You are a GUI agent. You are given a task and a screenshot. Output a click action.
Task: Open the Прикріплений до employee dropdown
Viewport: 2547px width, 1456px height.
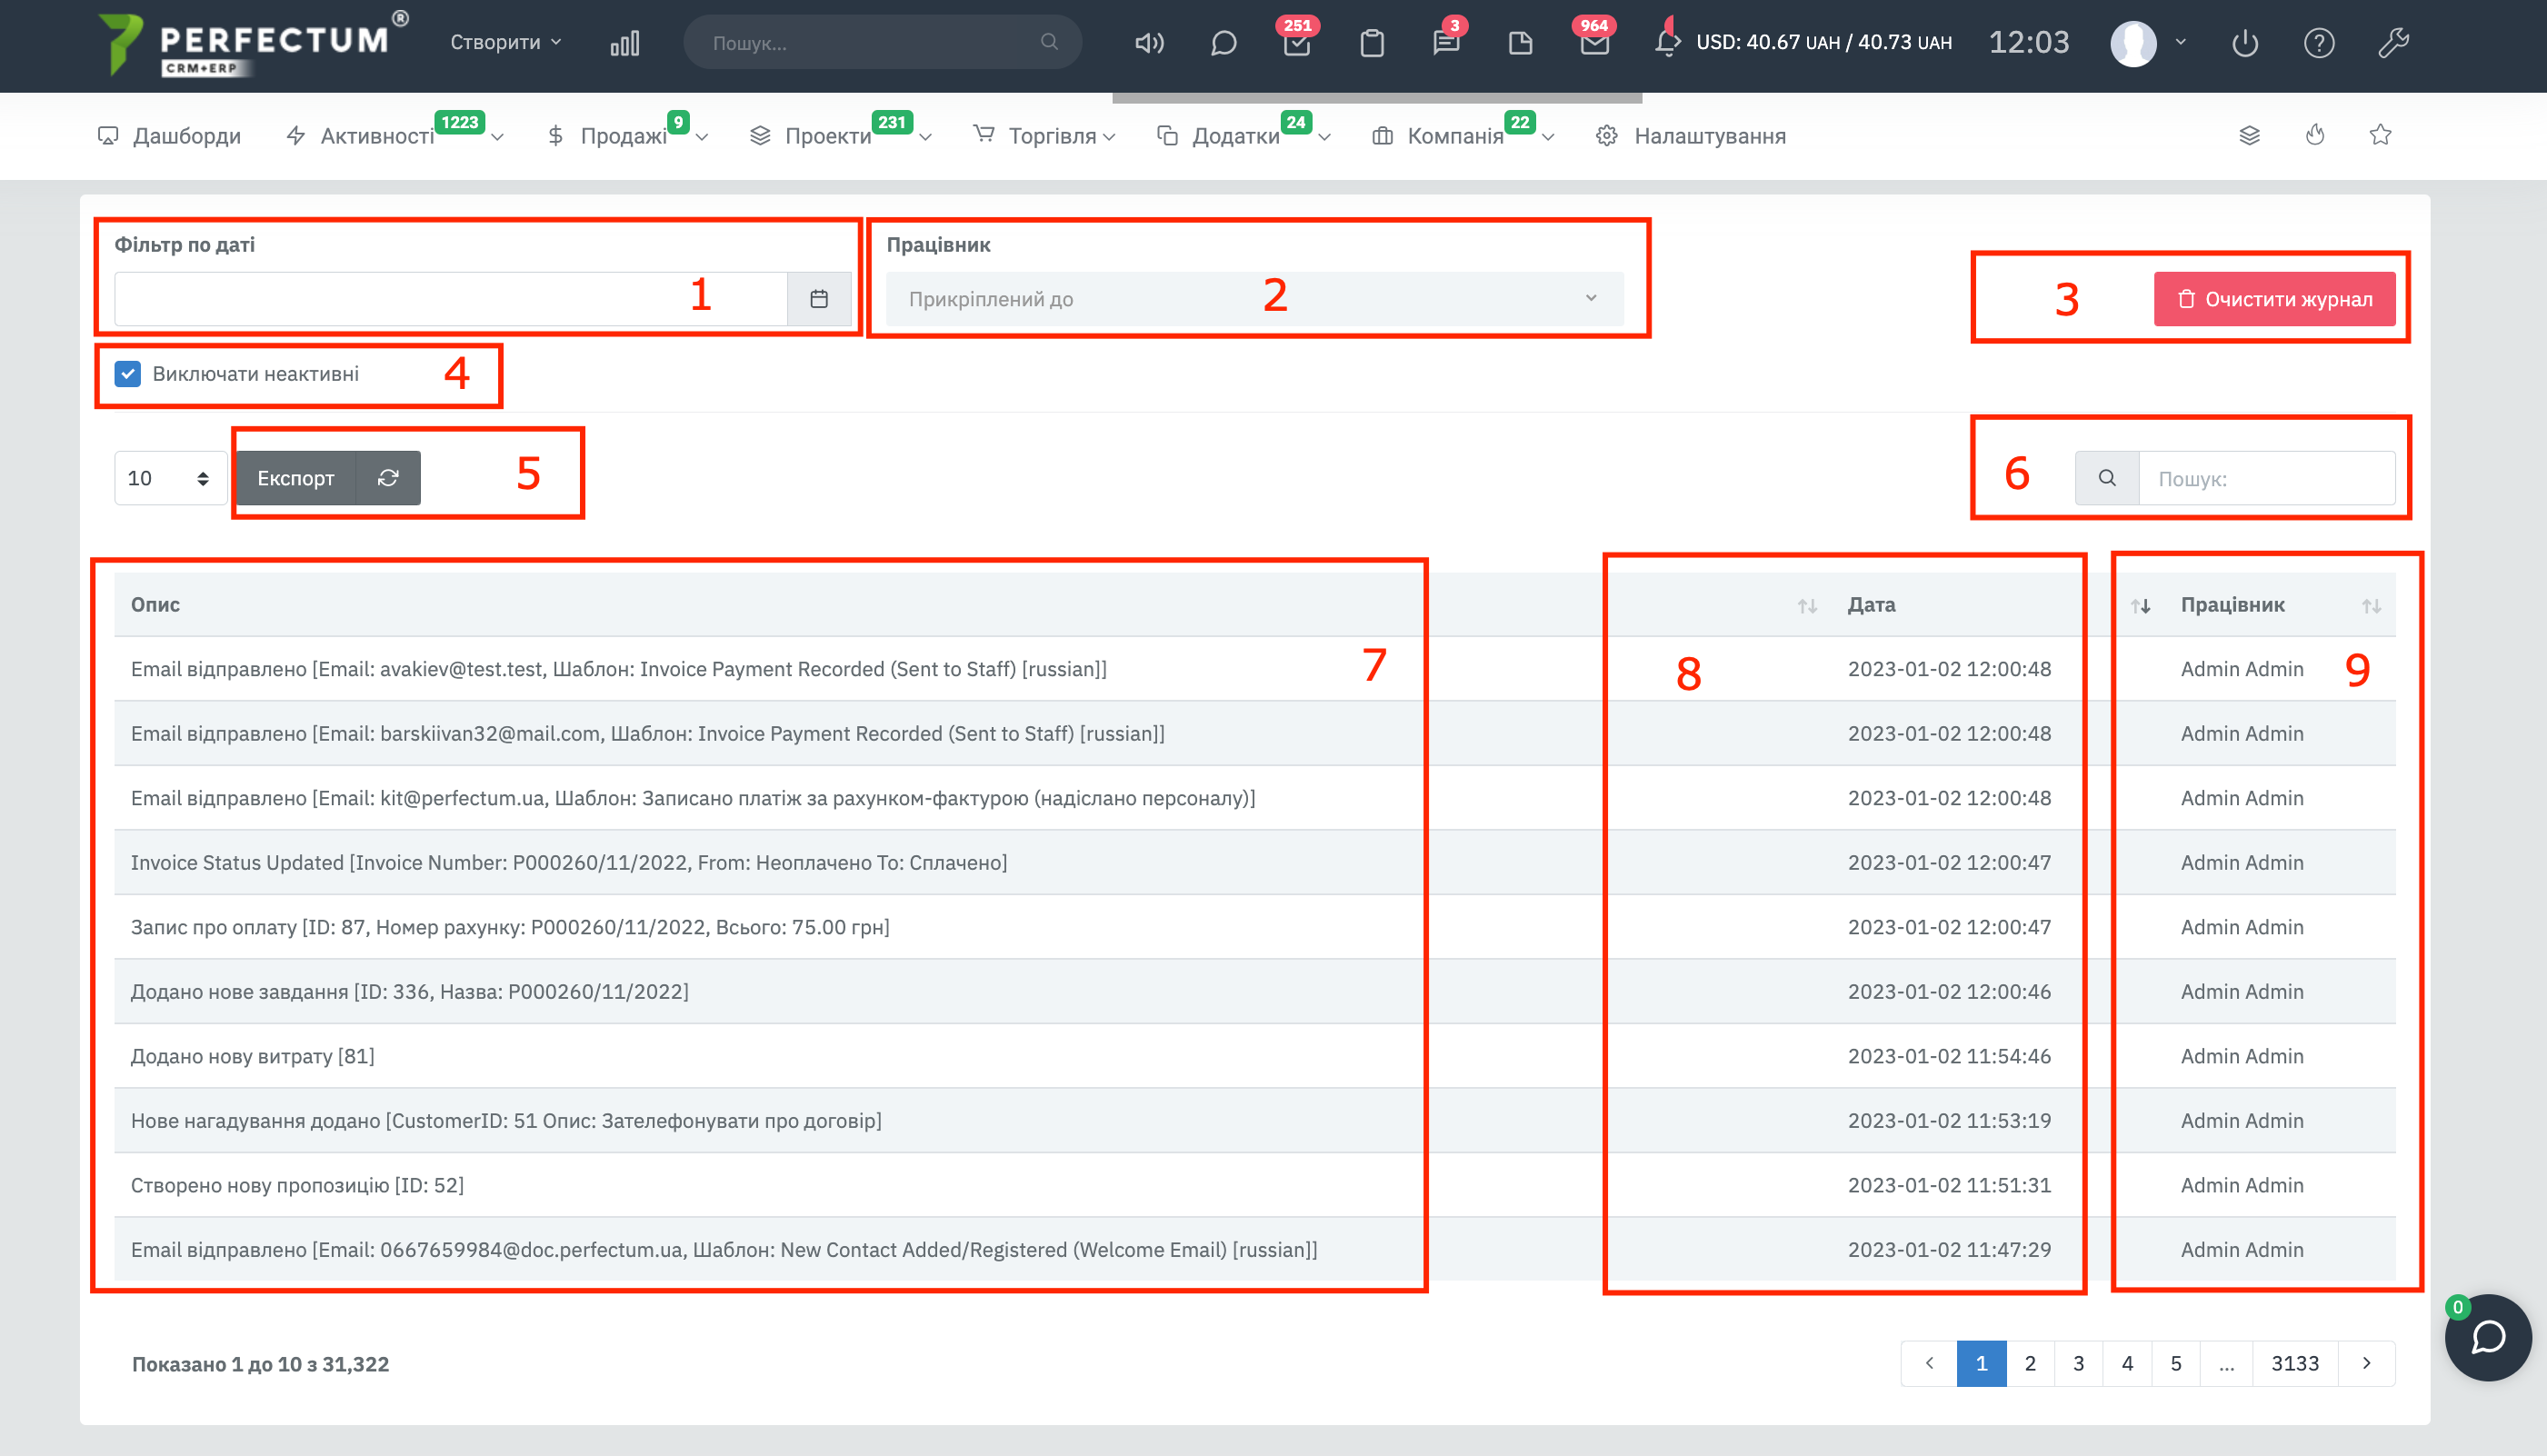[x=1254, y=299]
